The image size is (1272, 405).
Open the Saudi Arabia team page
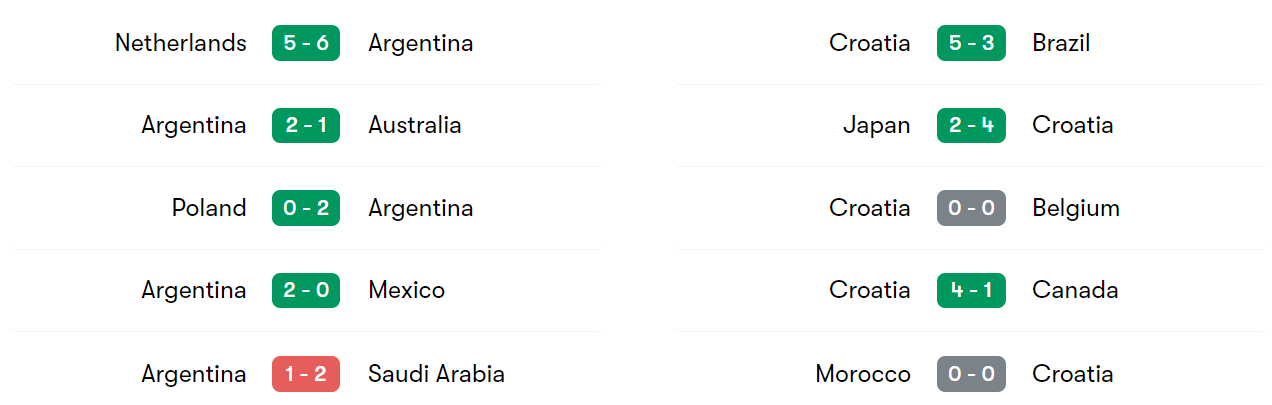(x=437, y=374)
